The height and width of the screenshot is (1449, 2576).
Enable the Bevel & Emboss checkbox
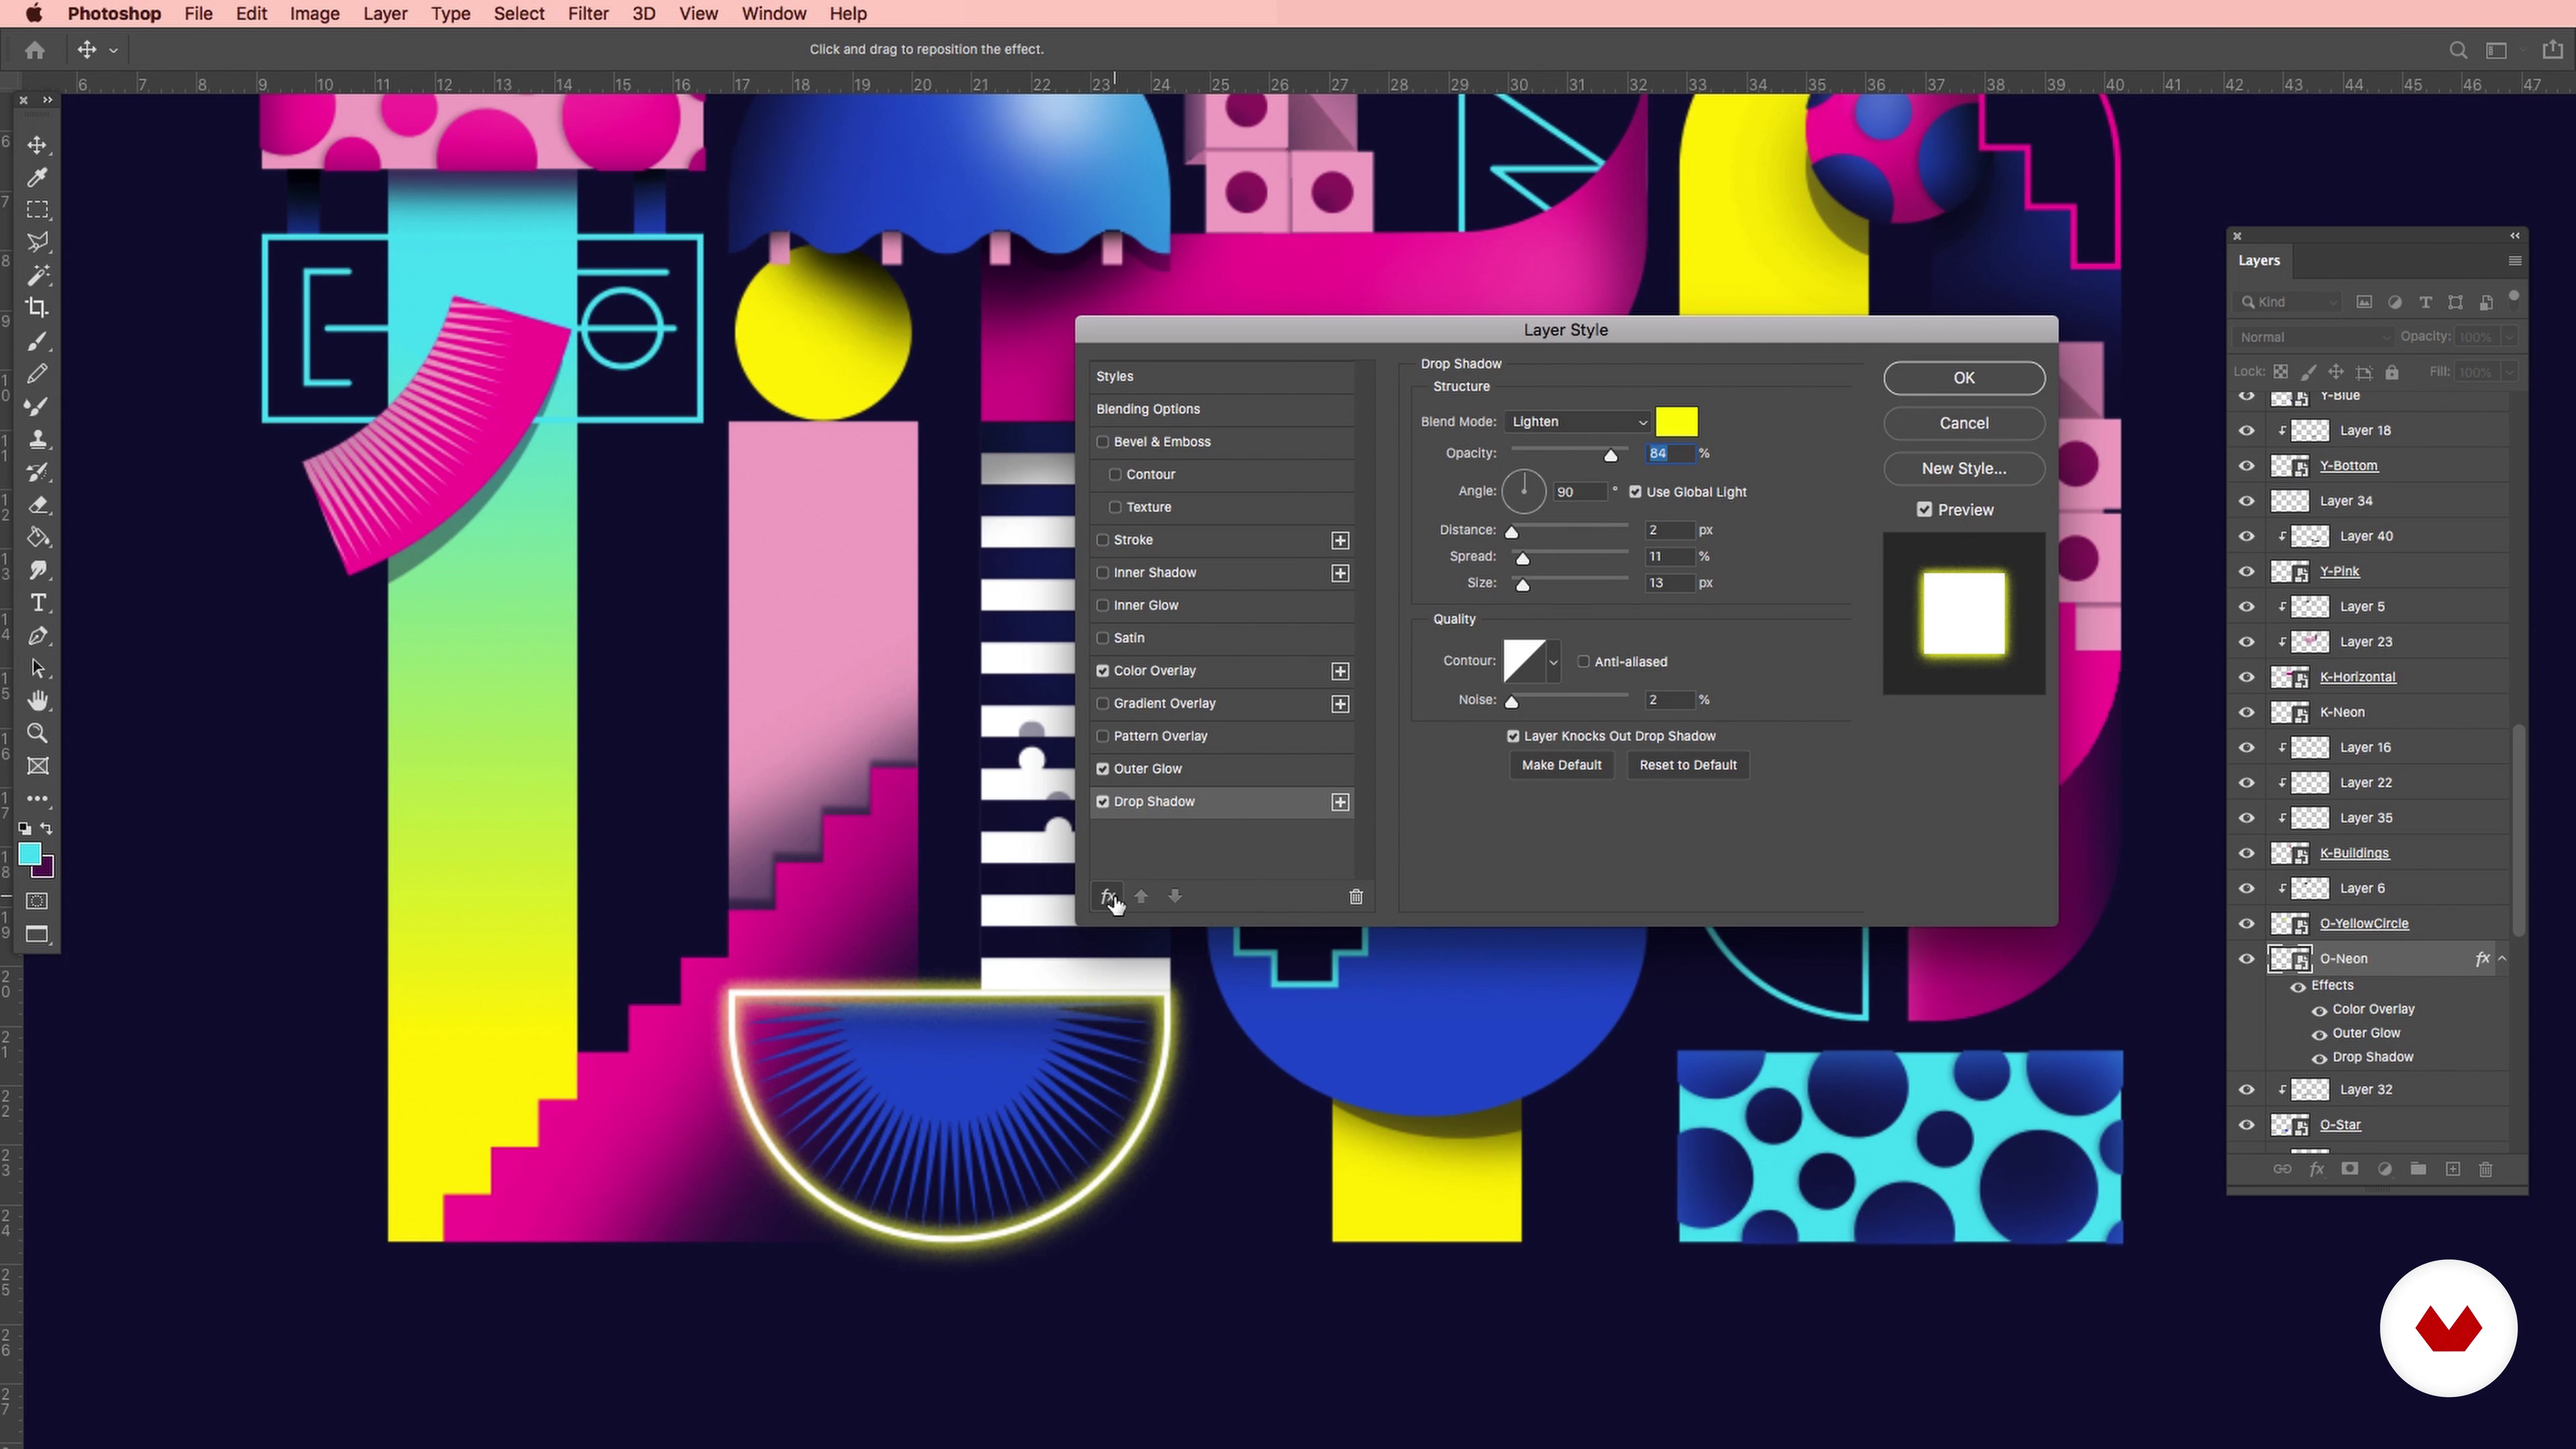point(1103,442)
